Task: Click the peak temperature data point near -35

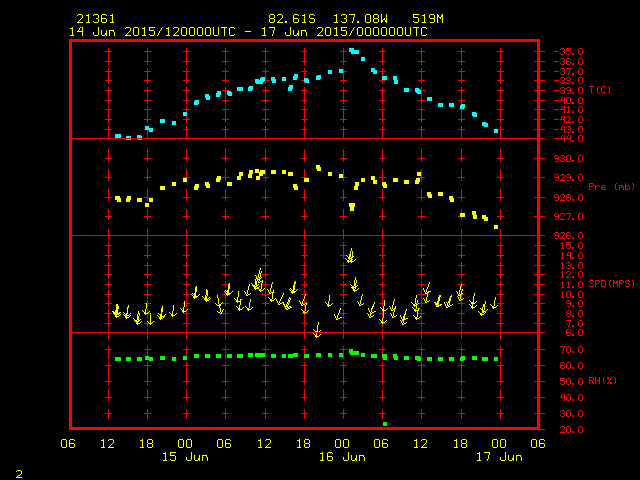Action: [x=352, y=51]
